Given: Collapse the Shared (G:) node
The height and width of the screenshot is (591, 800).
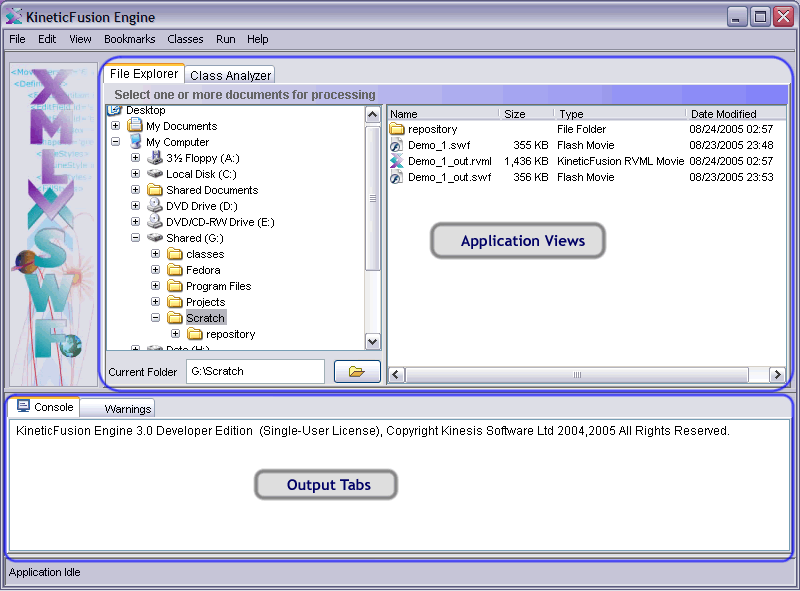Looking at the screenshot, I should point(135,238).
